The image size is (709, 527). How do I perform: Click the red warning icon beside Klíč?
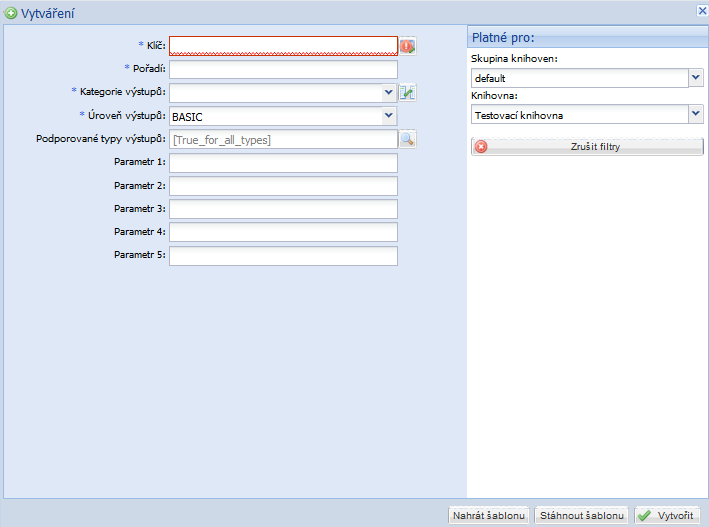[x=407, y=46]
